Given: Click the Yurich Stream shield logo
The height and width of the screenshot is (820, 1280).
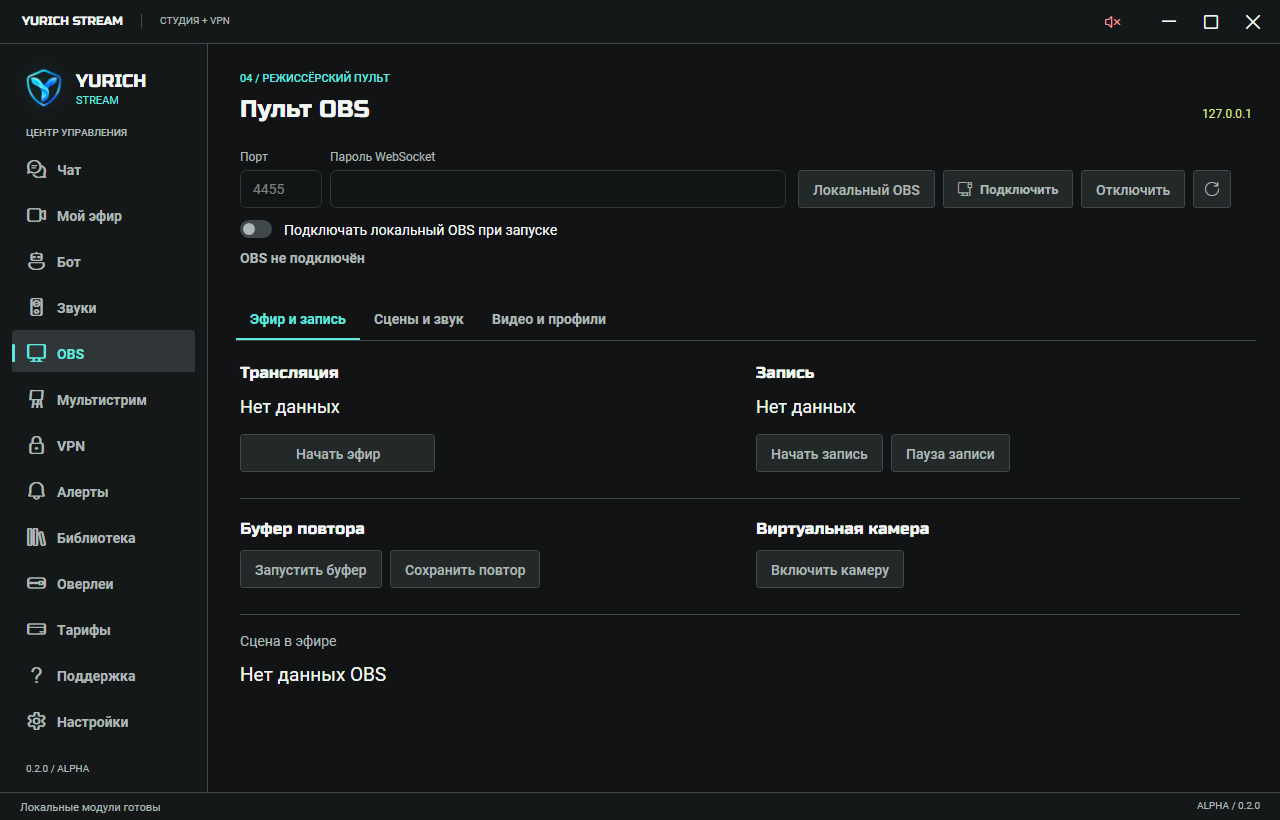Looking at the screenshot, I should point(44,88).
